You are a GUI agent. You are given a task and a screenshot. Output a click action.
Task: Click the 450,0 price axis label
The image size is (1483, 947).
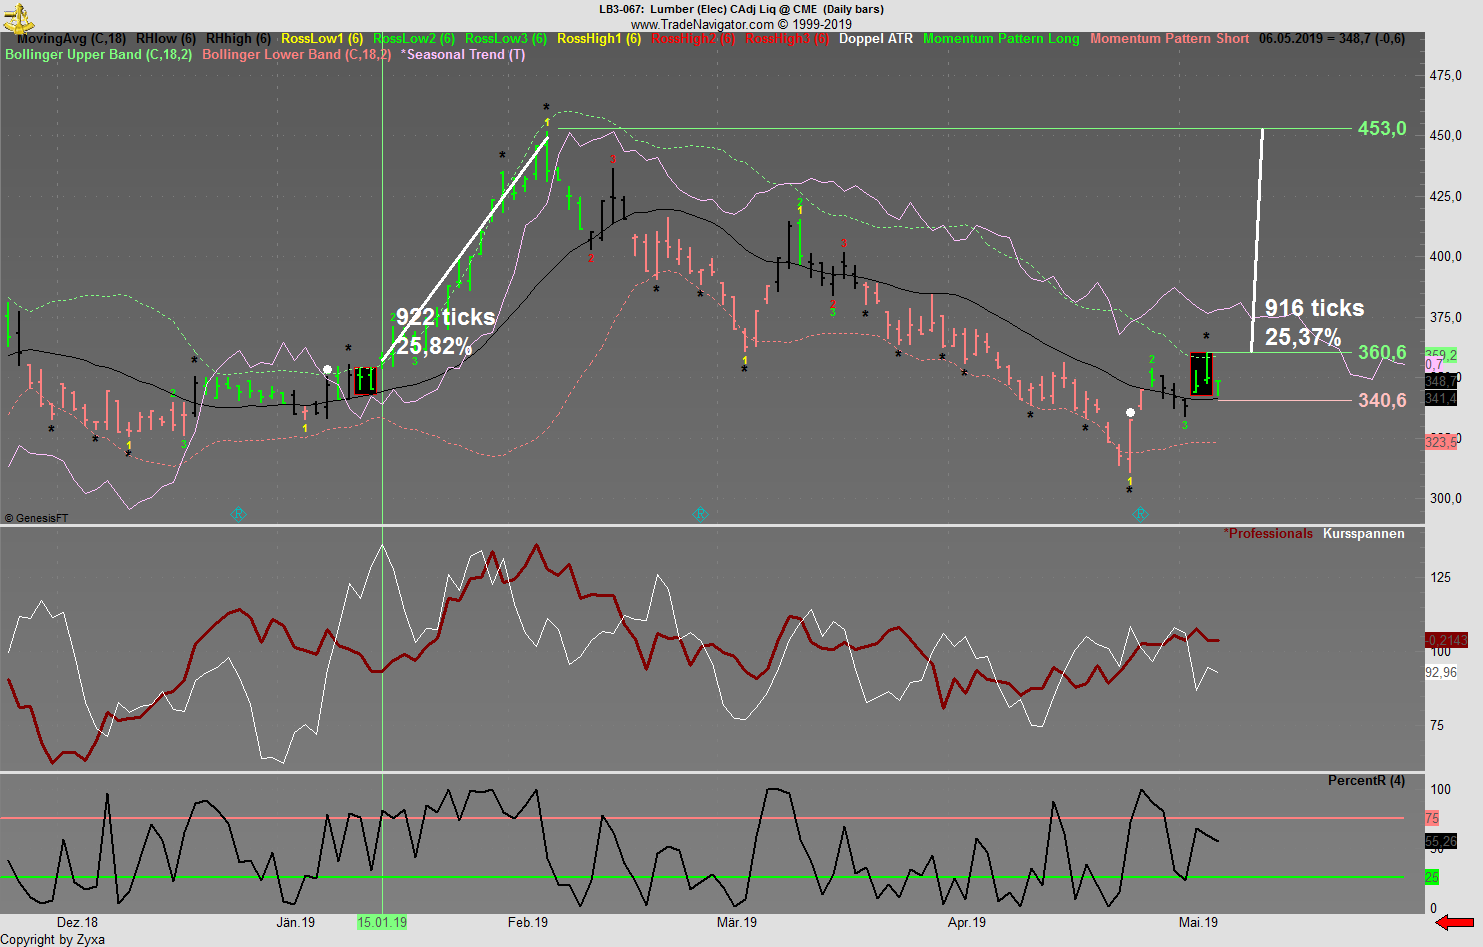point(1446,136)
